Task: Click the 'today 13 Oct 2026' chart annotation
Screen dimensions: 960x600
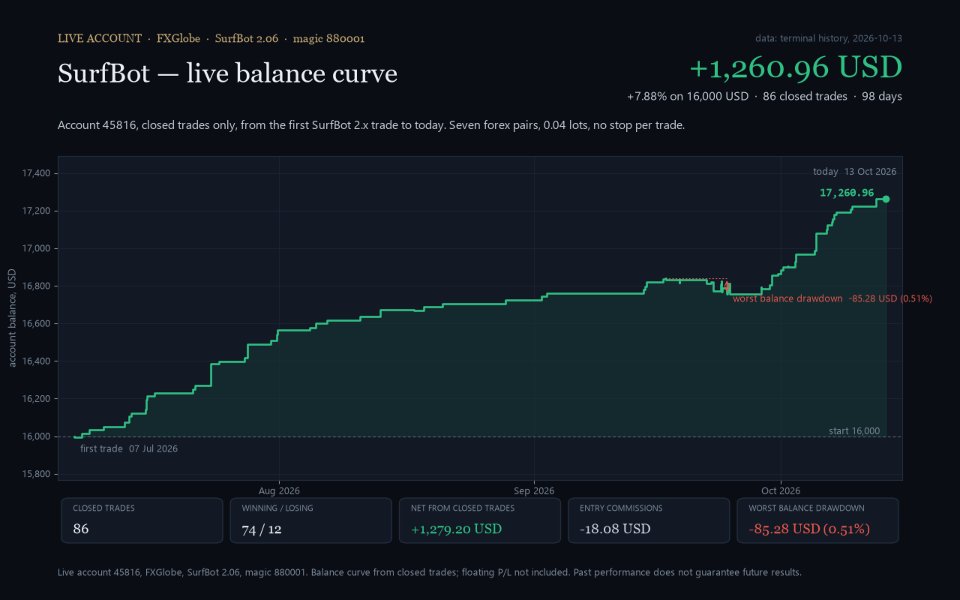Action: click(x=855, y=171)
